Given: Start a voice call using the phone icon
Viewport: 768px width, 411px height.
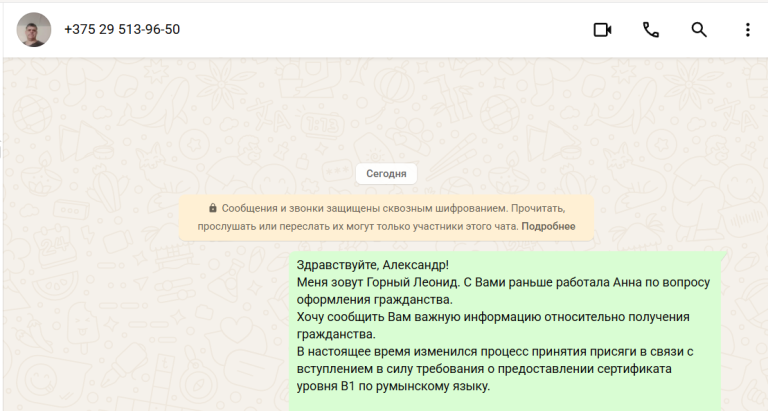Looking at the screenshot, I should 650,30.
